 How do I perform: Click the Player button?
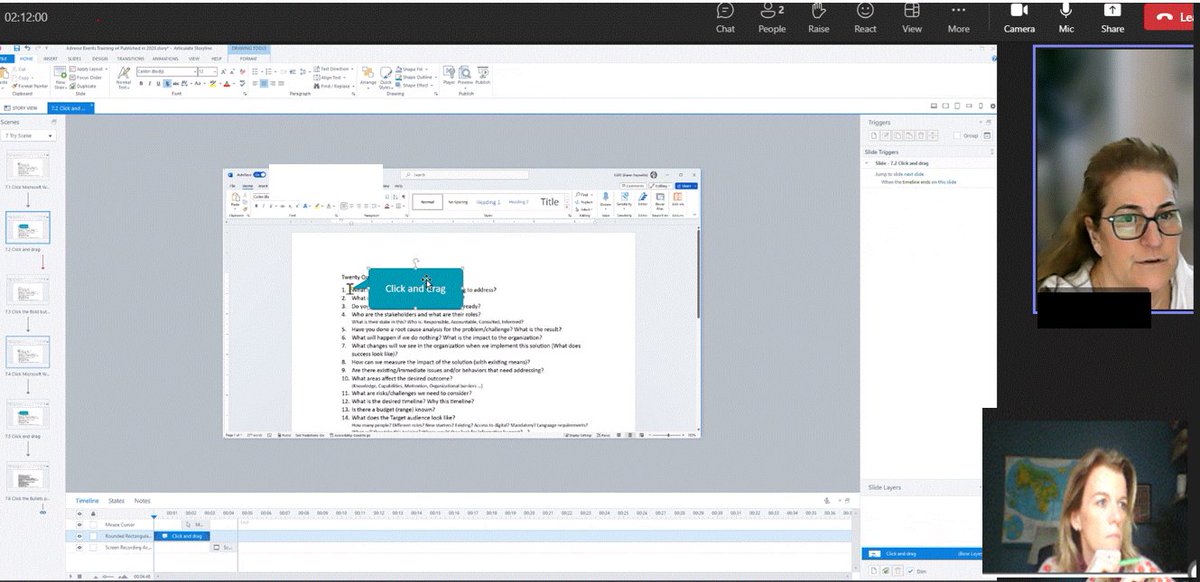click(449, 76)
